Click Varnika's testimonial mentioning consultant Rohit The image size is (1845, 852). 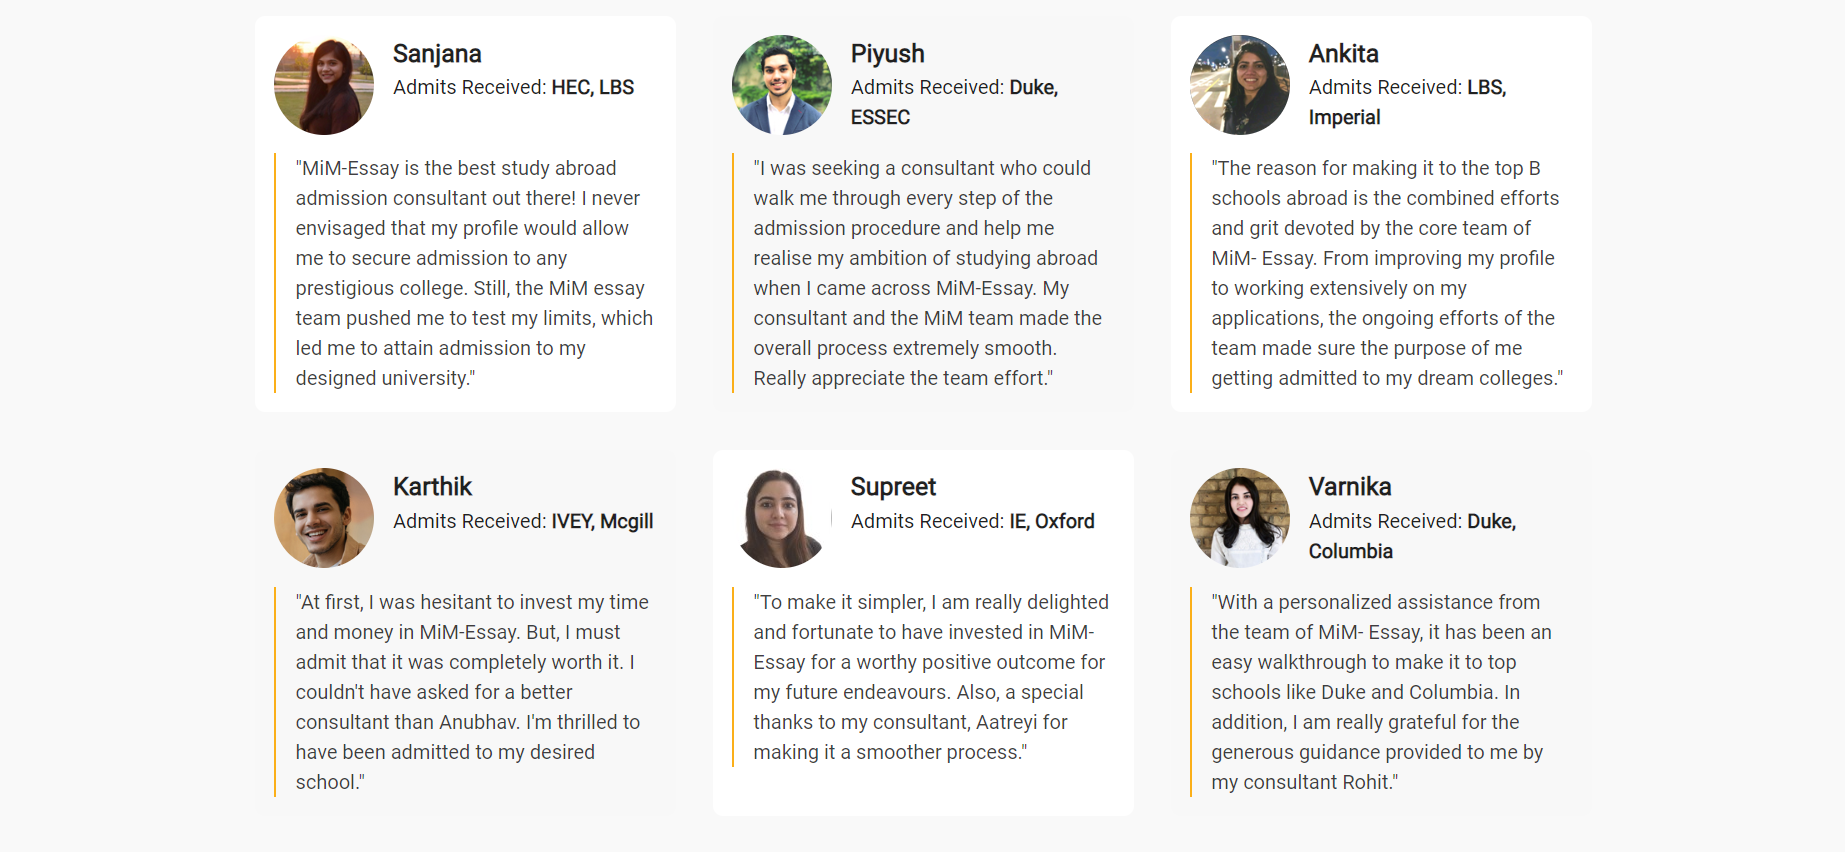1380,692
